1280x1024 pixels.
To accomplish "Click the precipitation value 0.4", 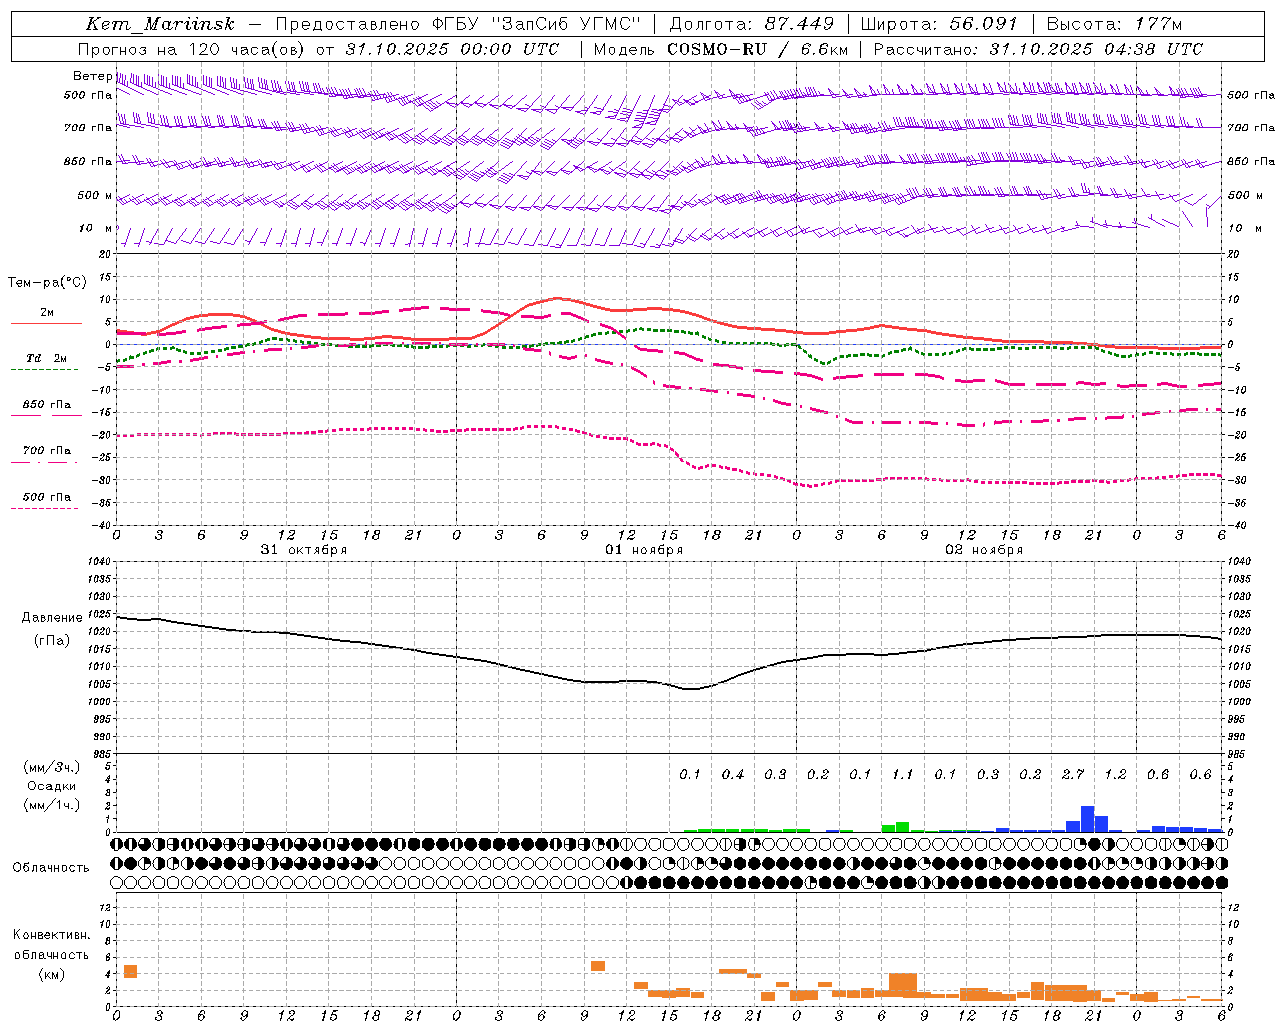I will point(733,775).
